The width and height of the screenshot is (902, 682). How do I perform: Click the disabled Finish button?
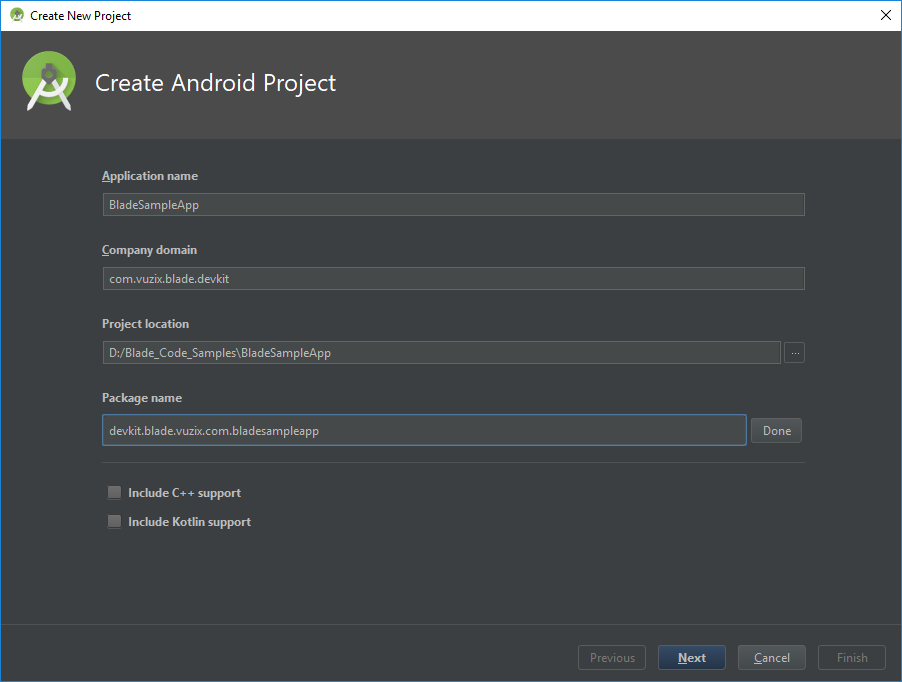tap(852, 658)
